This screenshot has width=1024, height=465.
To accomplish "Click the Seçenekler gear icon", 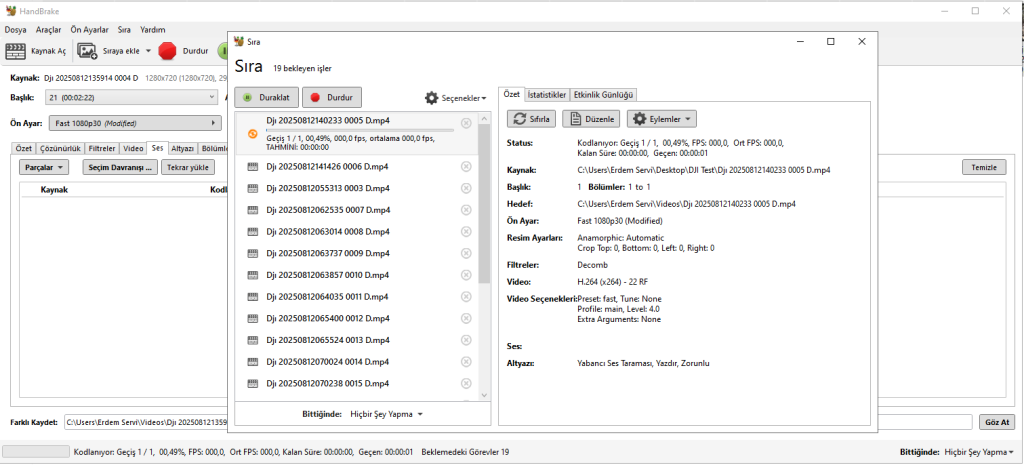I will coord(432,98).
